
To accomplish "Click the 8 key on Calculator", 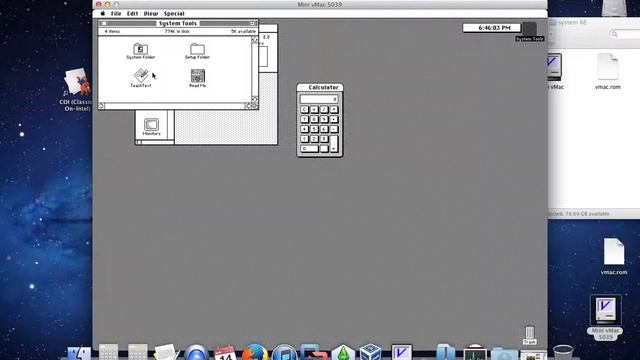I will tap(314, 119).
